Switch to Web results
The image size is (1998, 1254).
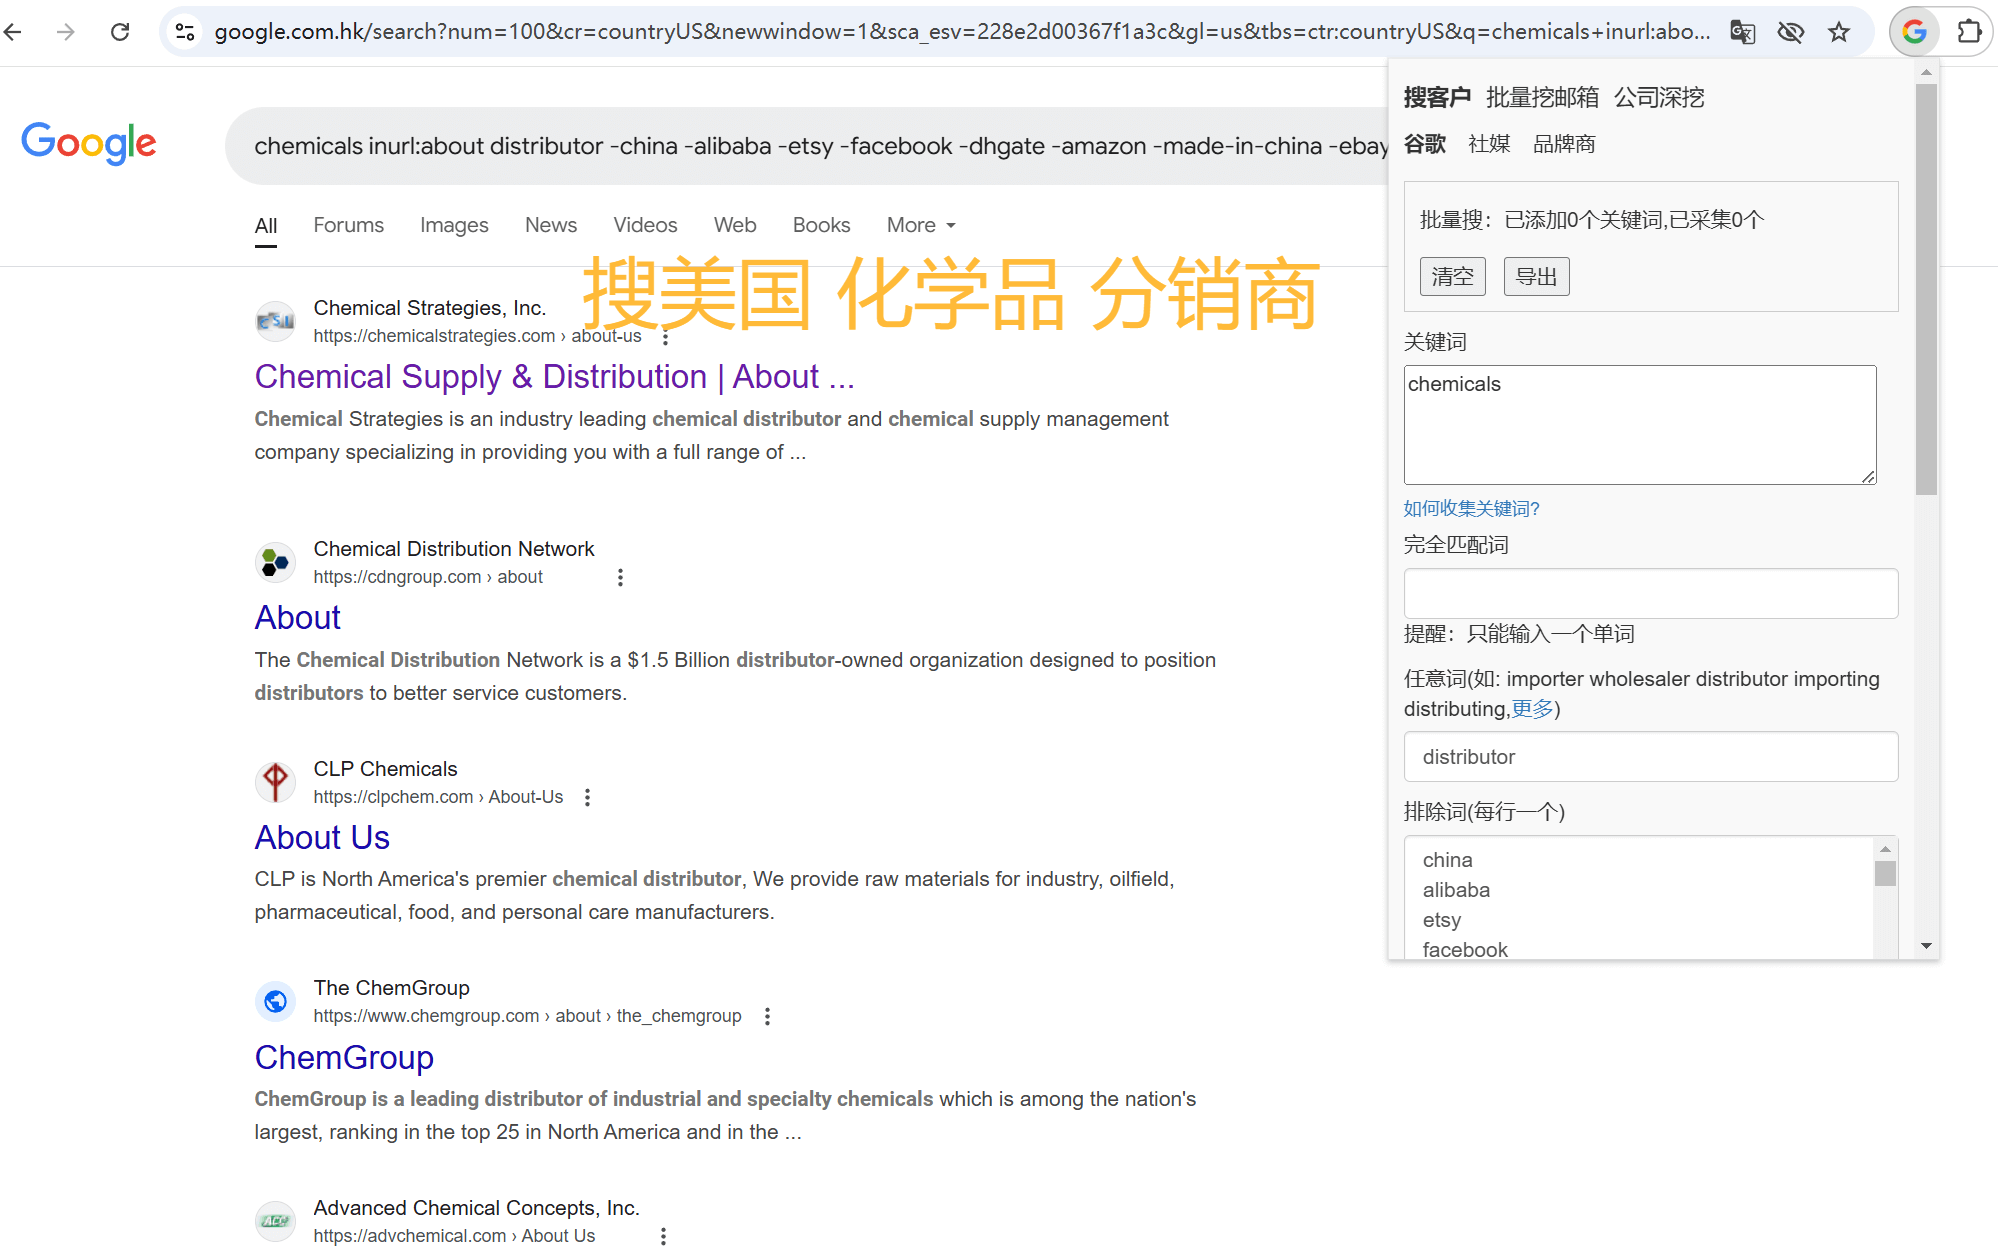pyautogui.click(x=735, y=225)
